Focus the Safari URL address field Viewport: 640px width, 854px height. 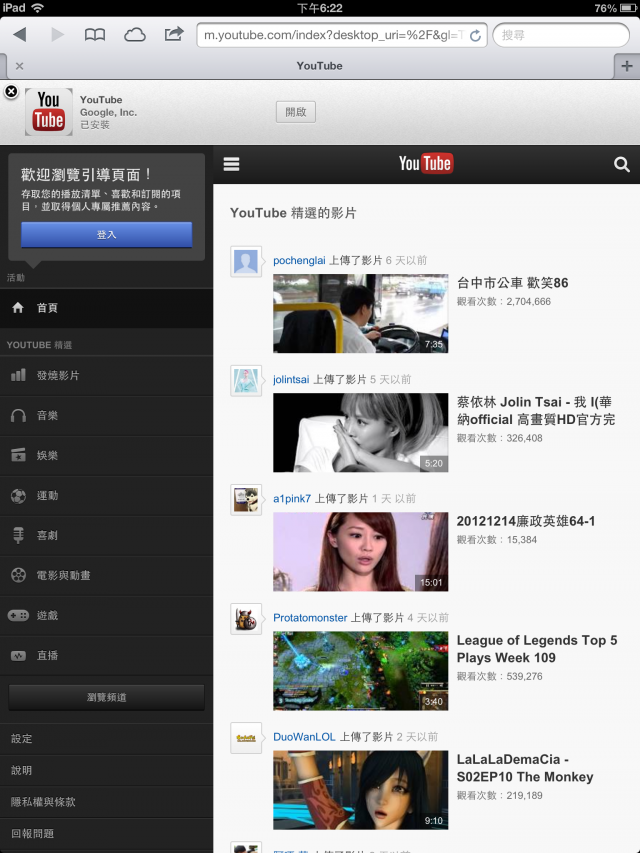[342, 35]
